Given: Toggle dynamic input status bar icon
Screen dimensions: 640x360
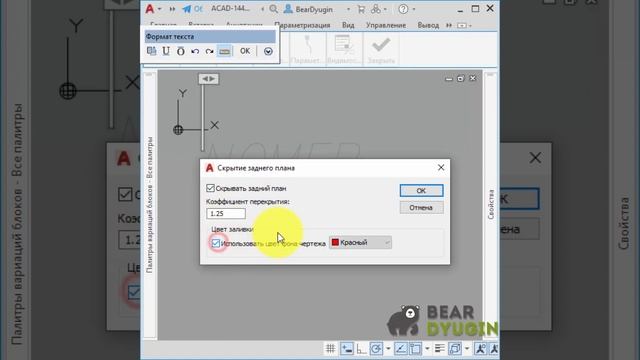Looking at the screenshot, I should pyautogui.click(x=347, y=349).
